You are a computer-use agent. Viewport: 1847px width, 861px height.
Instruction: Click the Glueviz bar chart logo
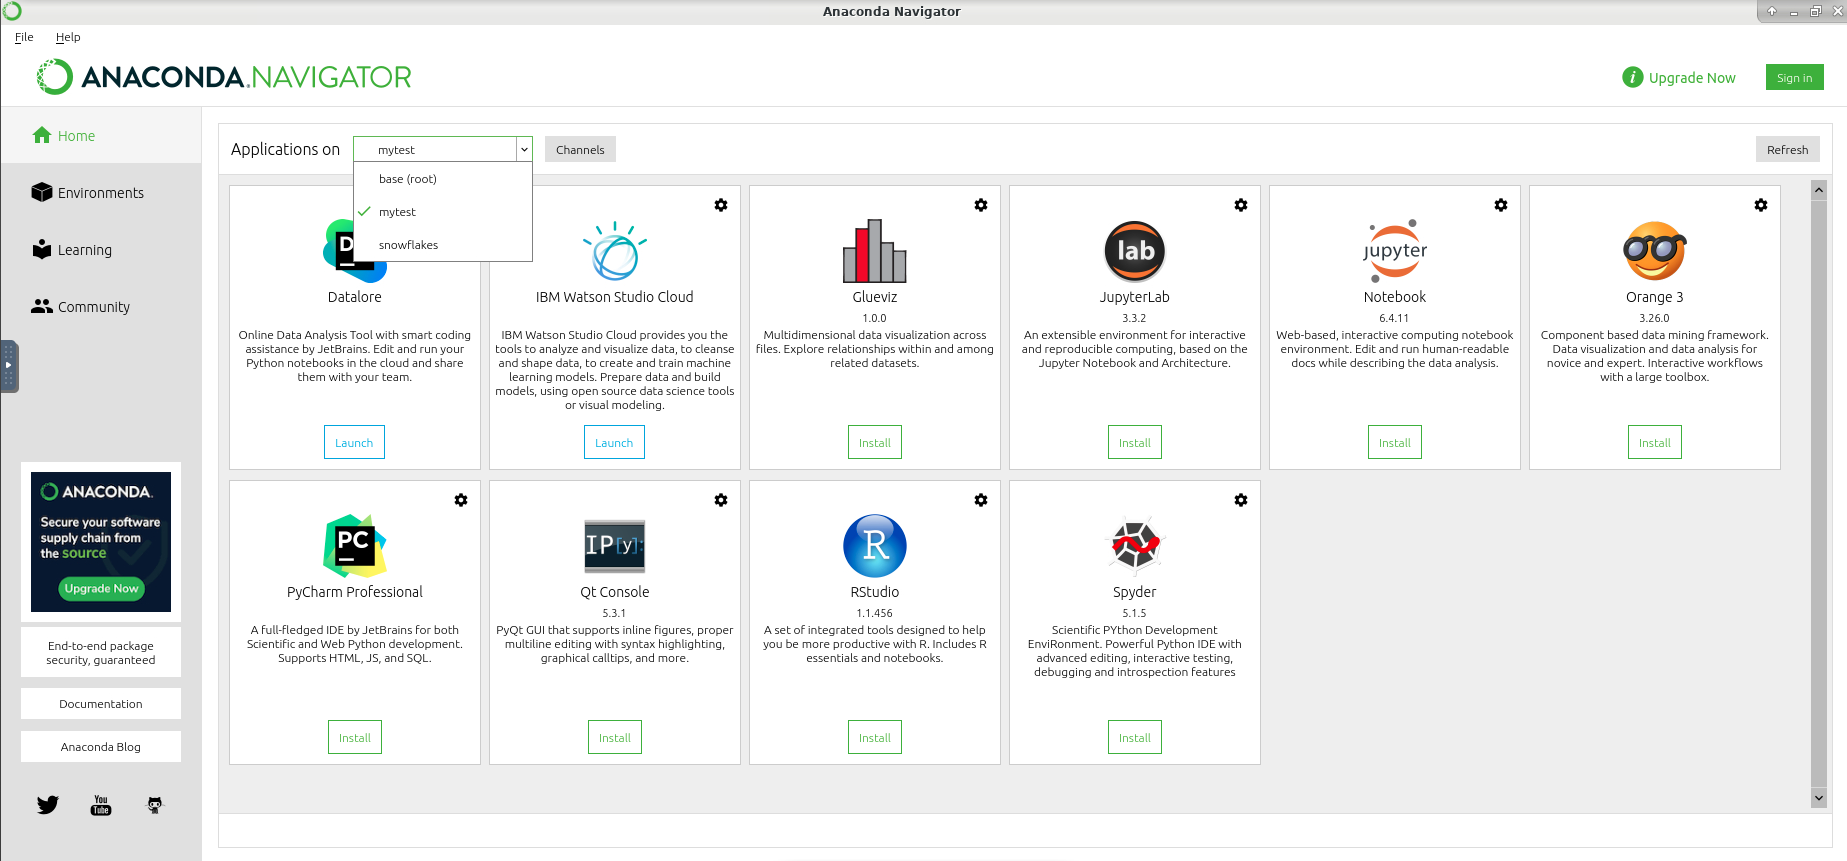click(875, 251)
